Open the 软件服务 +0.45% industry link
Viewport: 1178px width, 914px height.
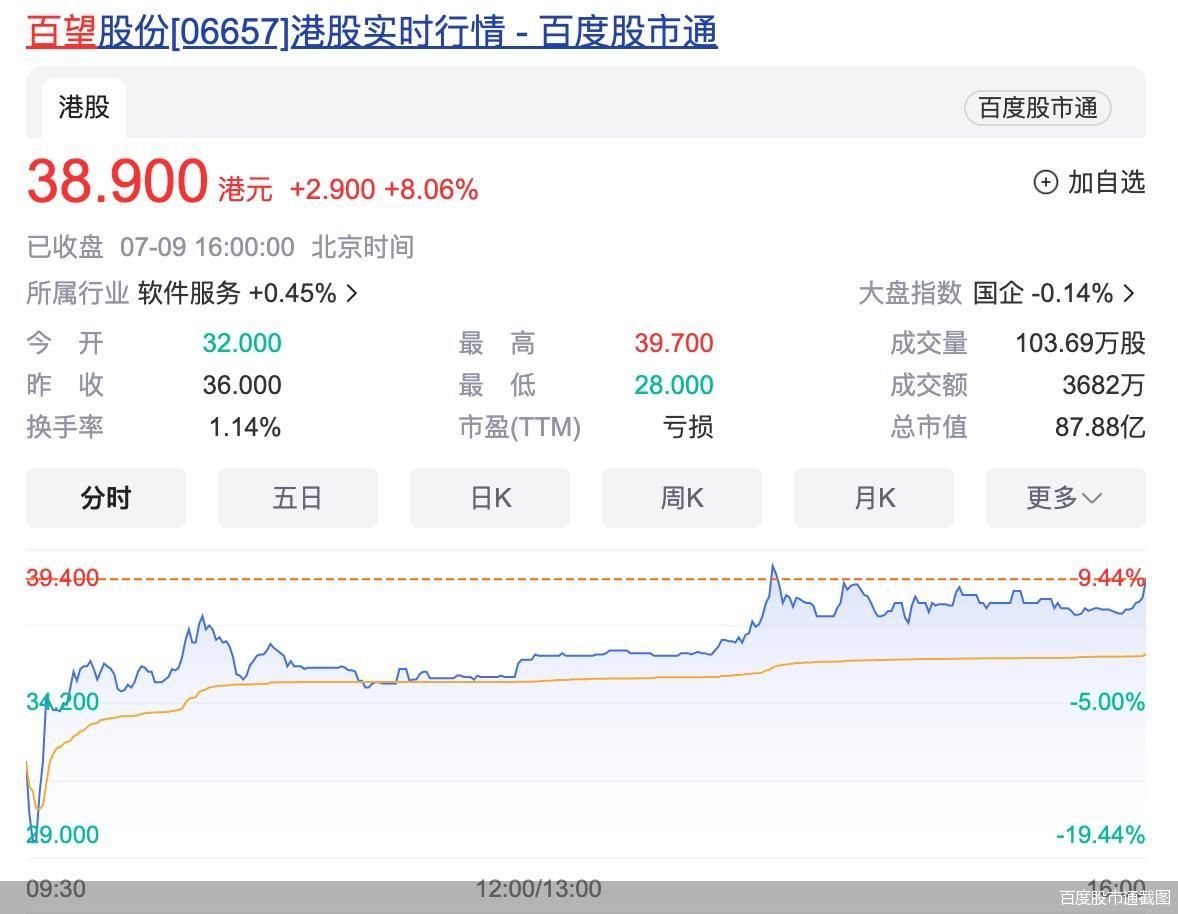237,293
